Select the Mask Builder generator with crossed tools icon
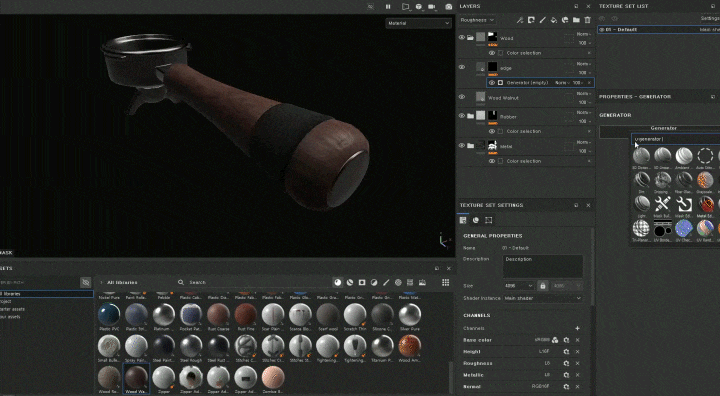The height and width of the screenshot is (396, 720). tap(662, 204)
